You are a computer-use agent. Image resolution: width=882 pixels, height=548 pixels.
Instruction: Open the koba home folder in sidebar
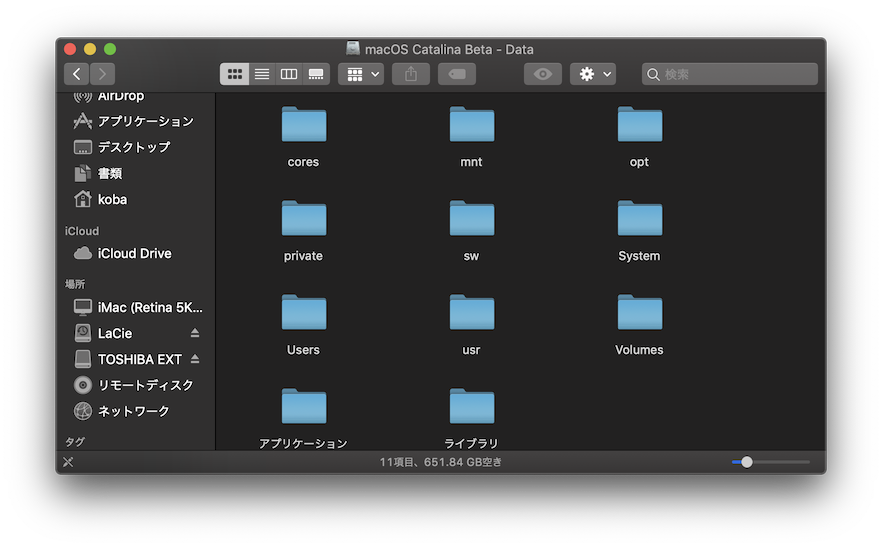click(x=100, y=199)
